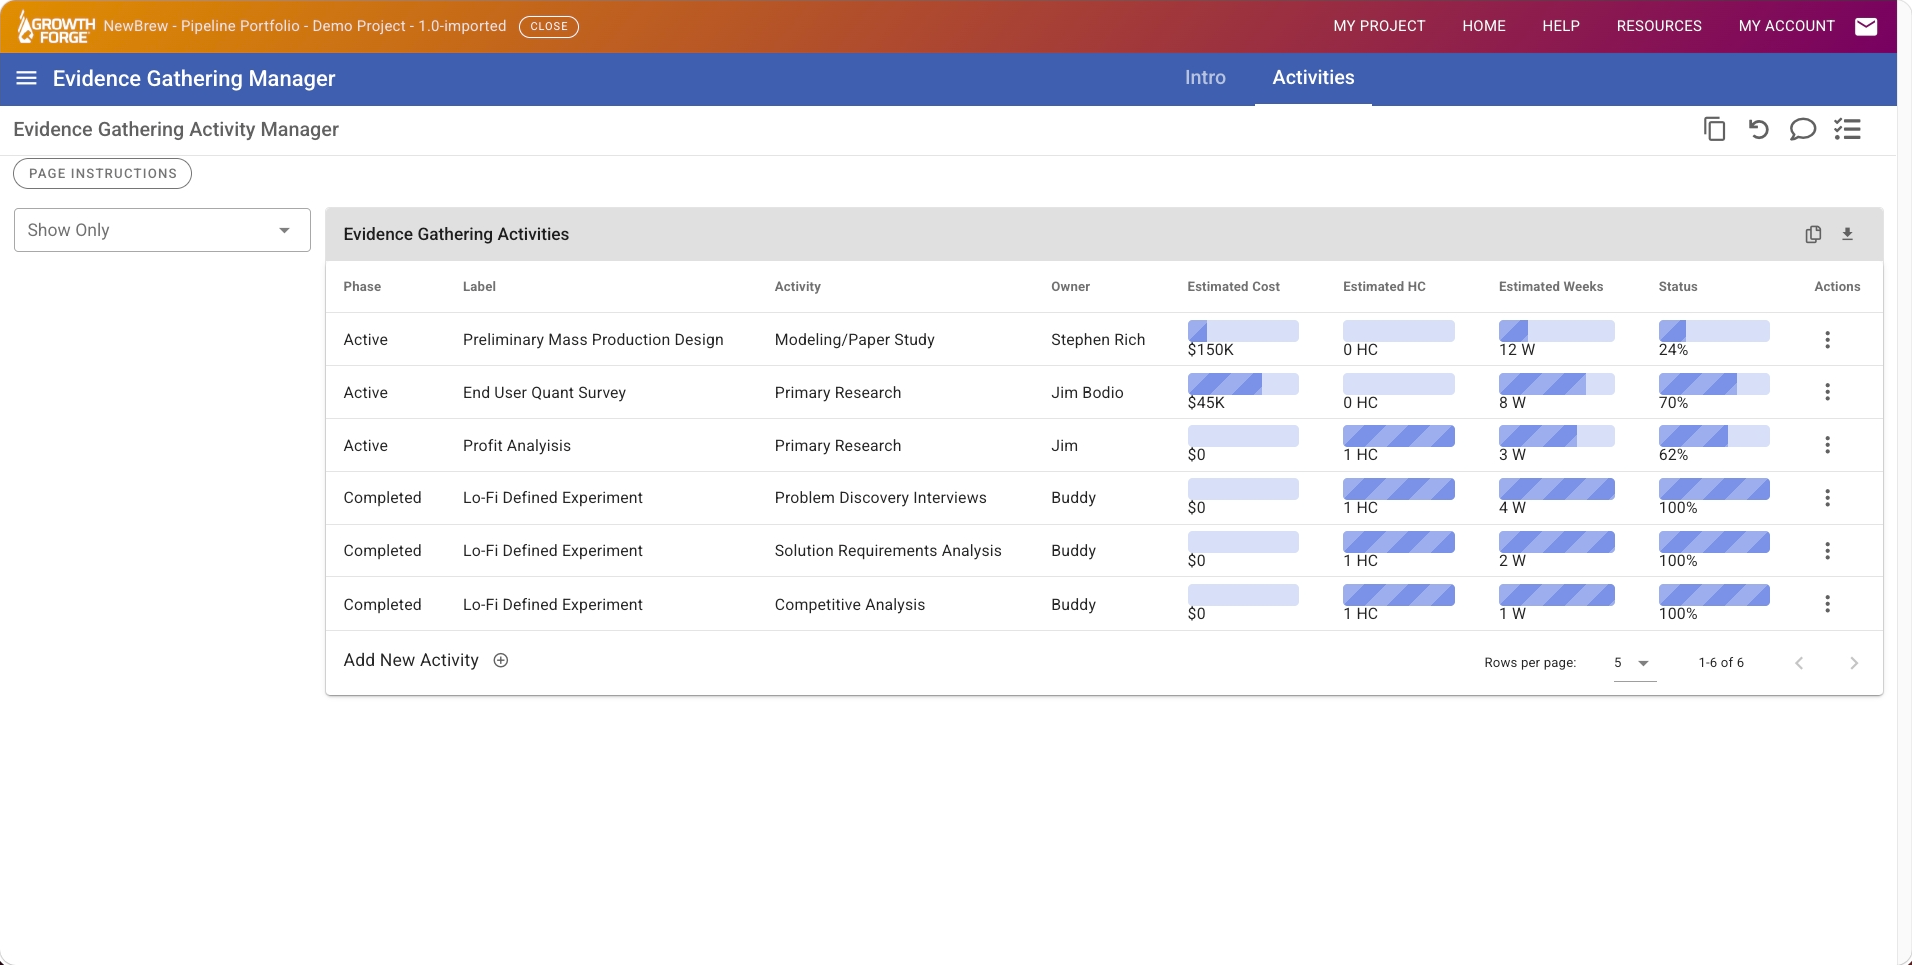Click the Solution Requirements Analysis cell
Image resolution: width=1912 pixels, height=965 pixels.
tap(888, 551)
